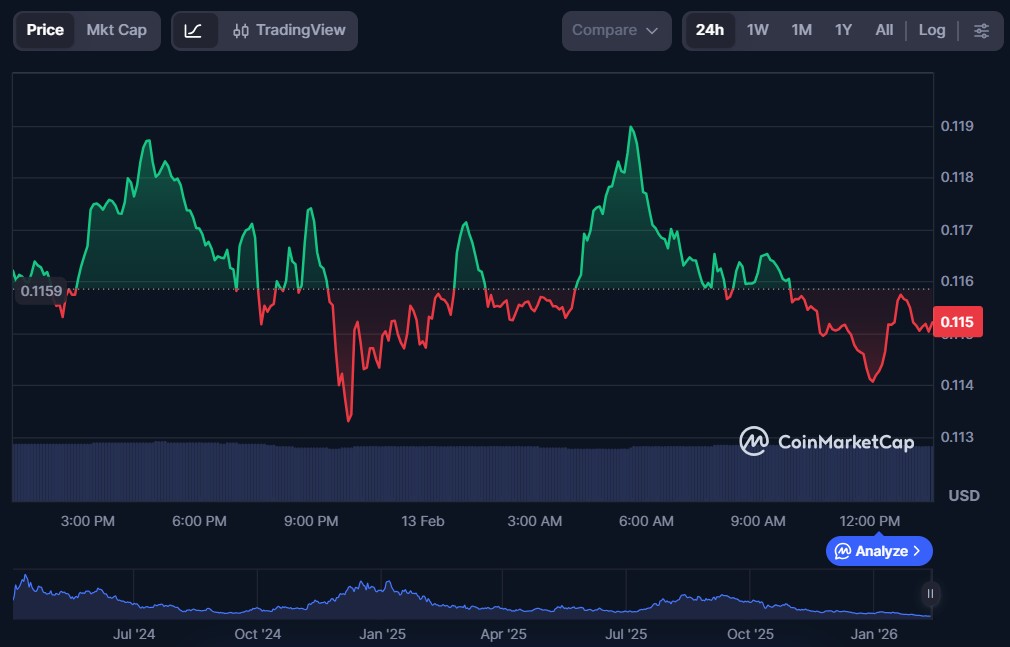1010x647 pixels.
Task: Click the Analyze button
Action: tap(879, 551)
